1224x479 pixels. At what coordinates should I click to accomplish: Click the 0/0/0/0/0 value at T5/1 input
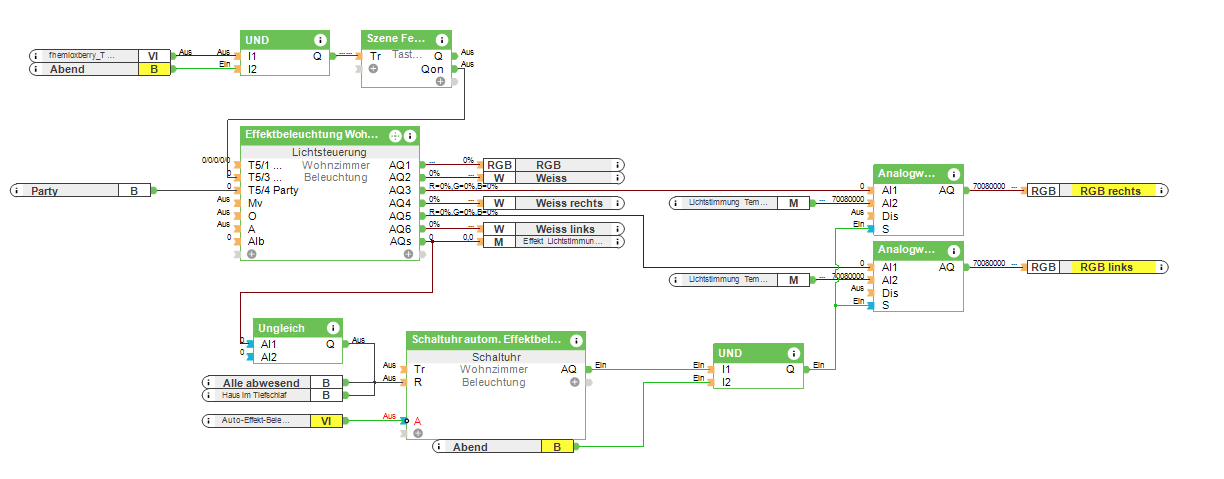pos(216,160)
